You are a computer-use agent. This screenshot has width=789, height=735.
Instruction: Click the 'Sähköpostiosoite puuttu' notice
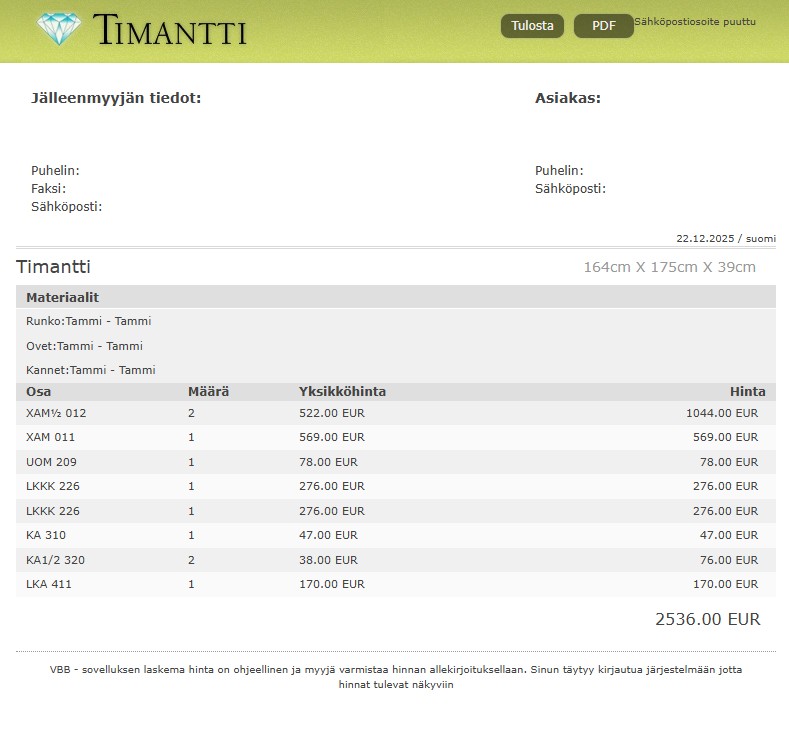click(x=695, y=21)
